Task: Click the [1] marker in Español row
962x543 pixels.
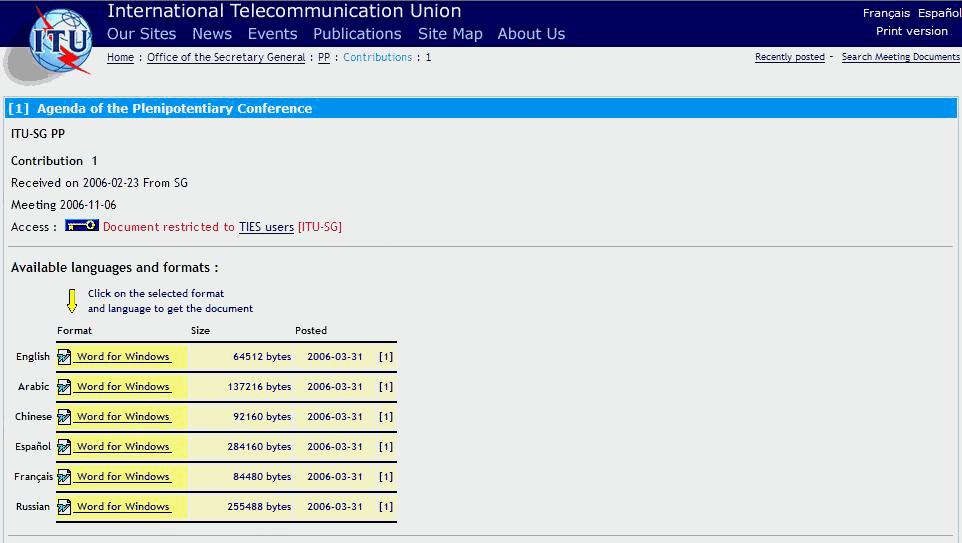Action: (386, 447)
